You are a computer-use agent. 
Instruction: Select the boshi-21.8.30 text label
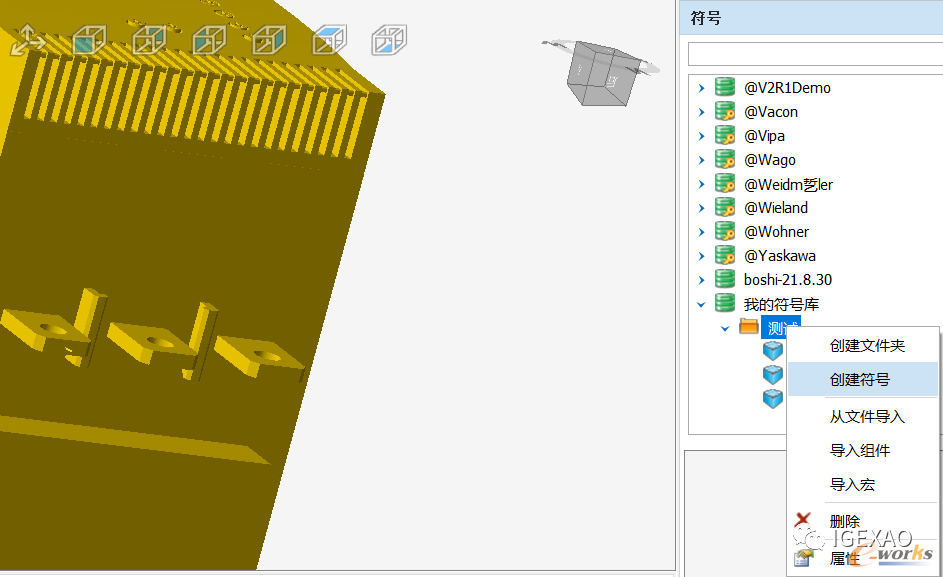pyautogui.click(x=788, y=280)
